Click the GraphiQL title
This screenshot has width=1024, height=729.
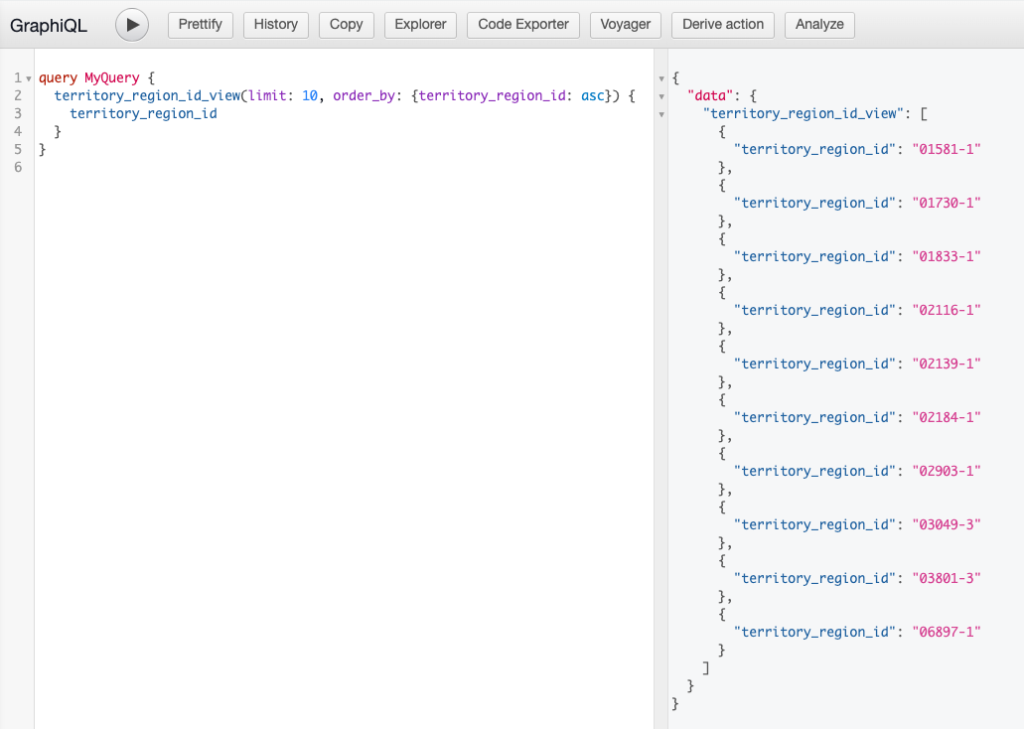tap(49, 26)
